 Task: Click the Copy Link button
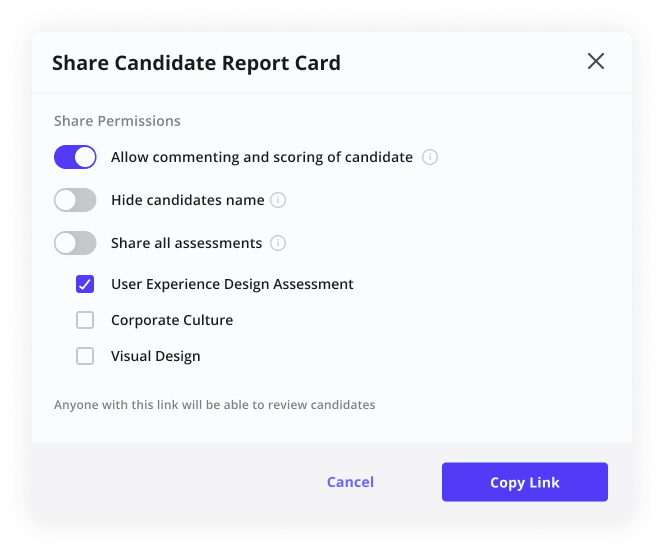[x=525, y=482]
